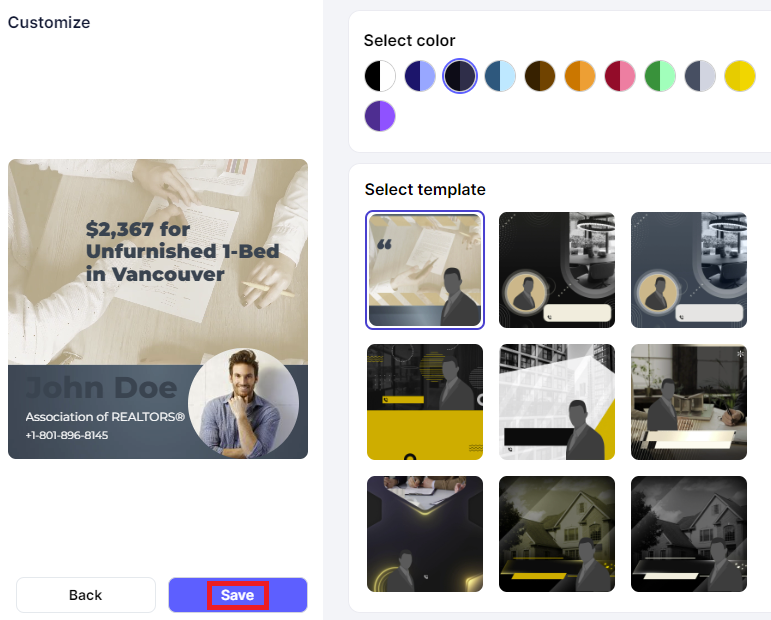Choose the black conference room template
Image resolution: width=771 pixels, height=620 pixels.
(557, 270)
